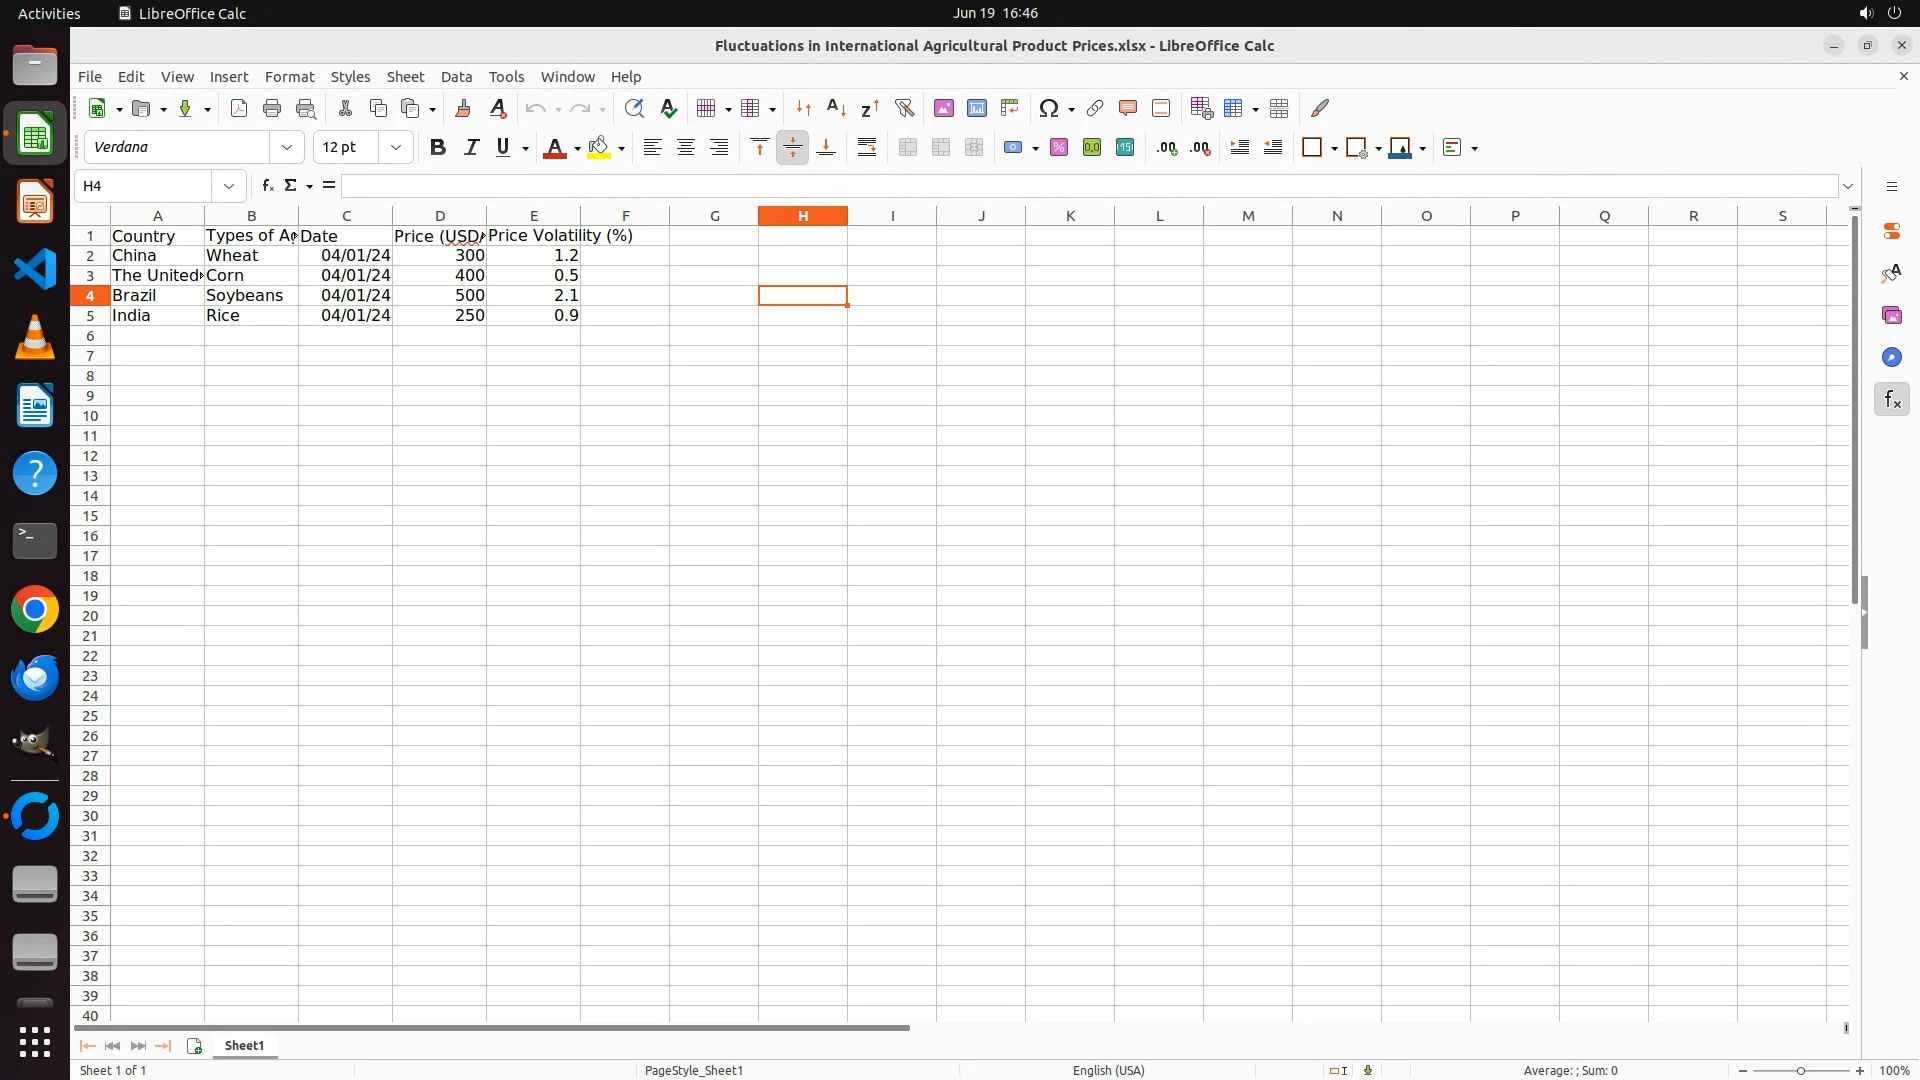Open the Special Character icon
1920x1080 pixels.
1048,108
